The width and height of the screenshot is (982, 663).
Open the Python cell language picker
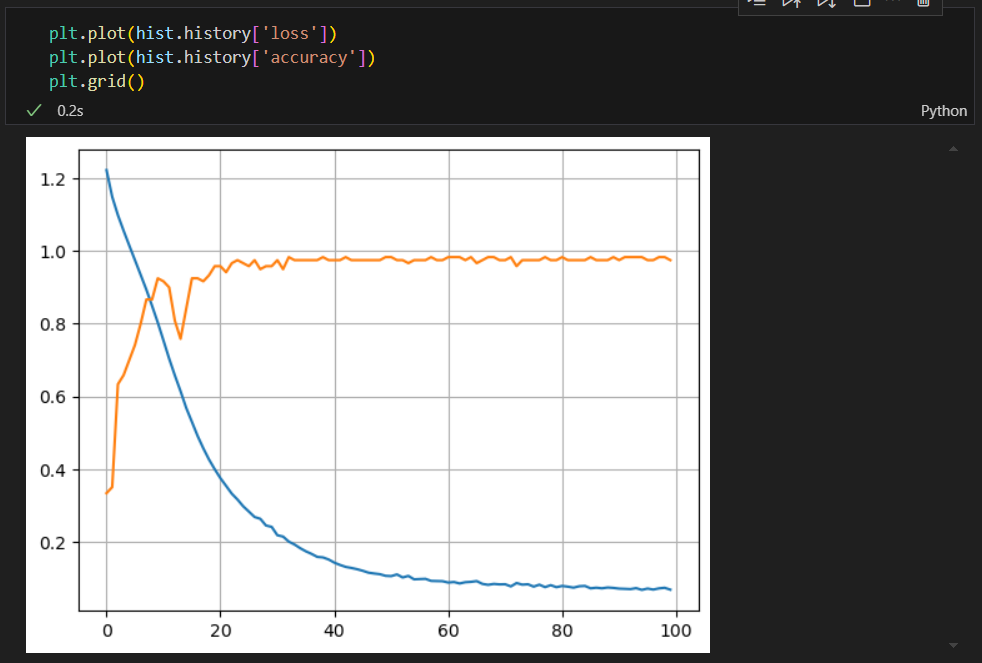click(x=943, y=111)
